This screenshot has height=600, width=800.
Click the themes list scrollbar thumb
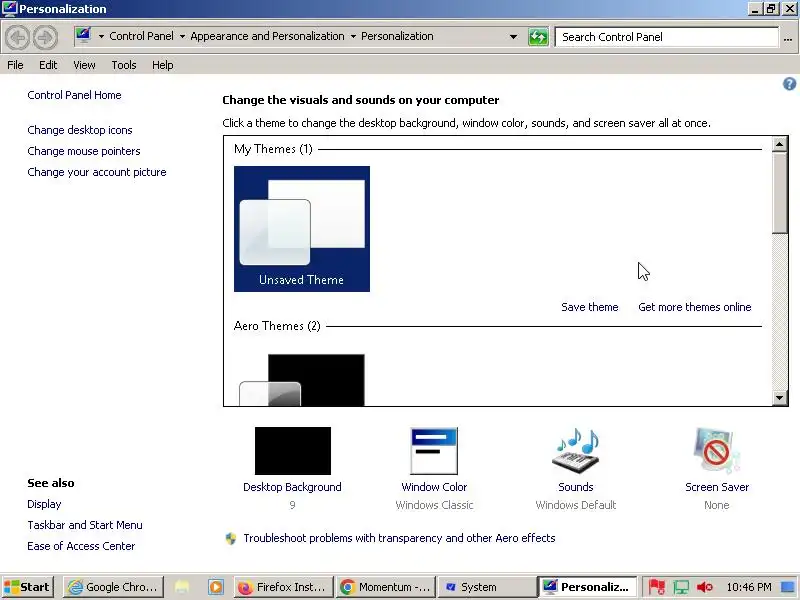779,193
